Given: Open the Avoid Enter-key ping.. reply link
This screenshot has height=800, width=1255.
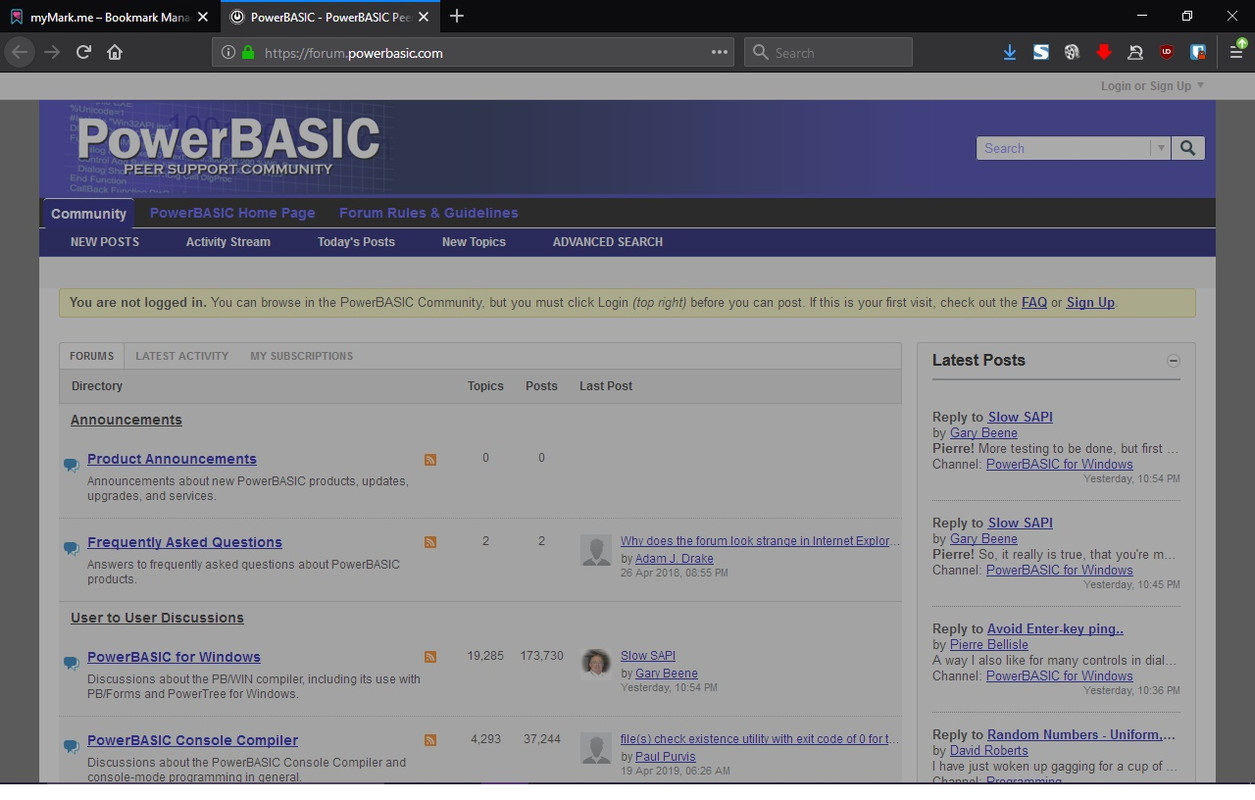Looking at the screenshot, I should coord(1055,629).
